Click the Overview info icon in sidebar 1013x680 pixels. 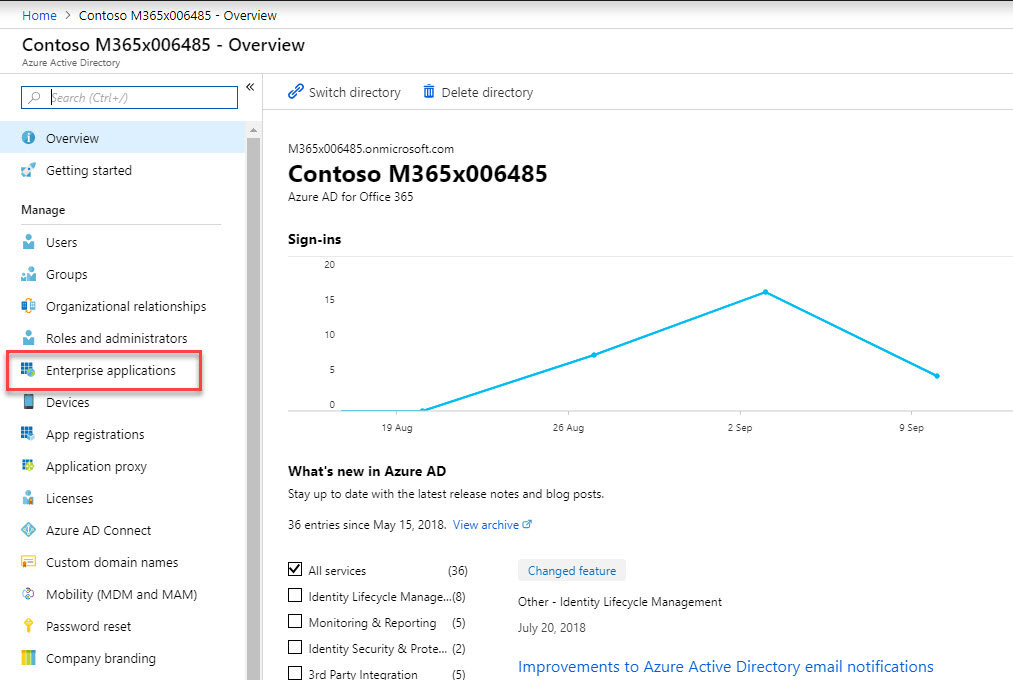[x=28, y=138]
